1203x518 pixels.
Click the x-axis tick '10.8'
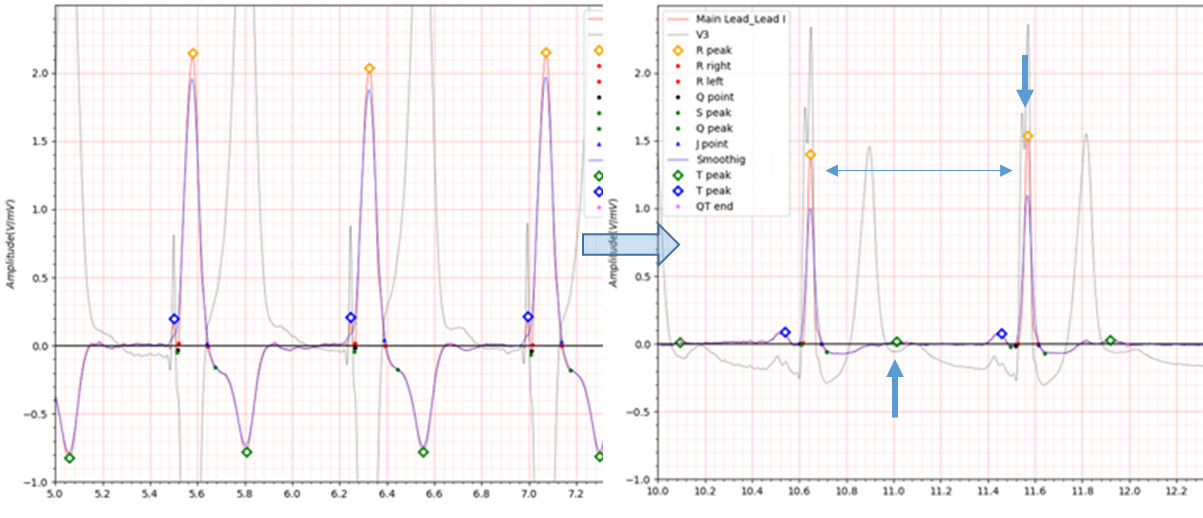click(x=847, y=492)
